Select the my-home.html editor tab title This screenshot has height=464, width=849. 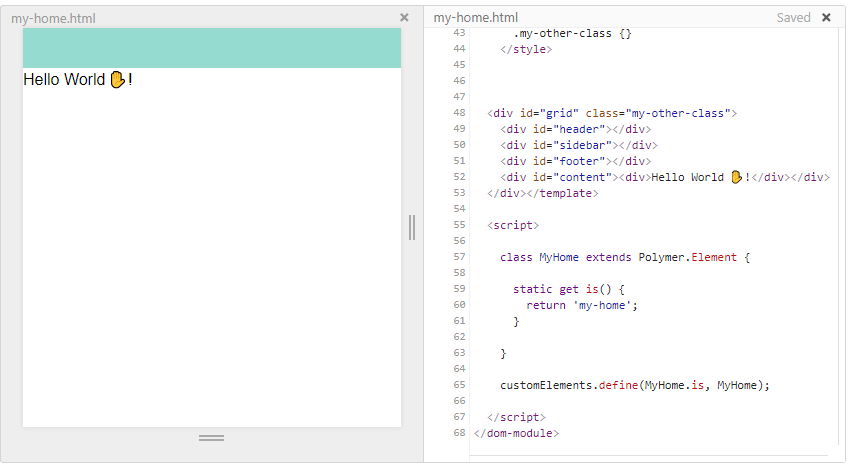pos(475,18)
